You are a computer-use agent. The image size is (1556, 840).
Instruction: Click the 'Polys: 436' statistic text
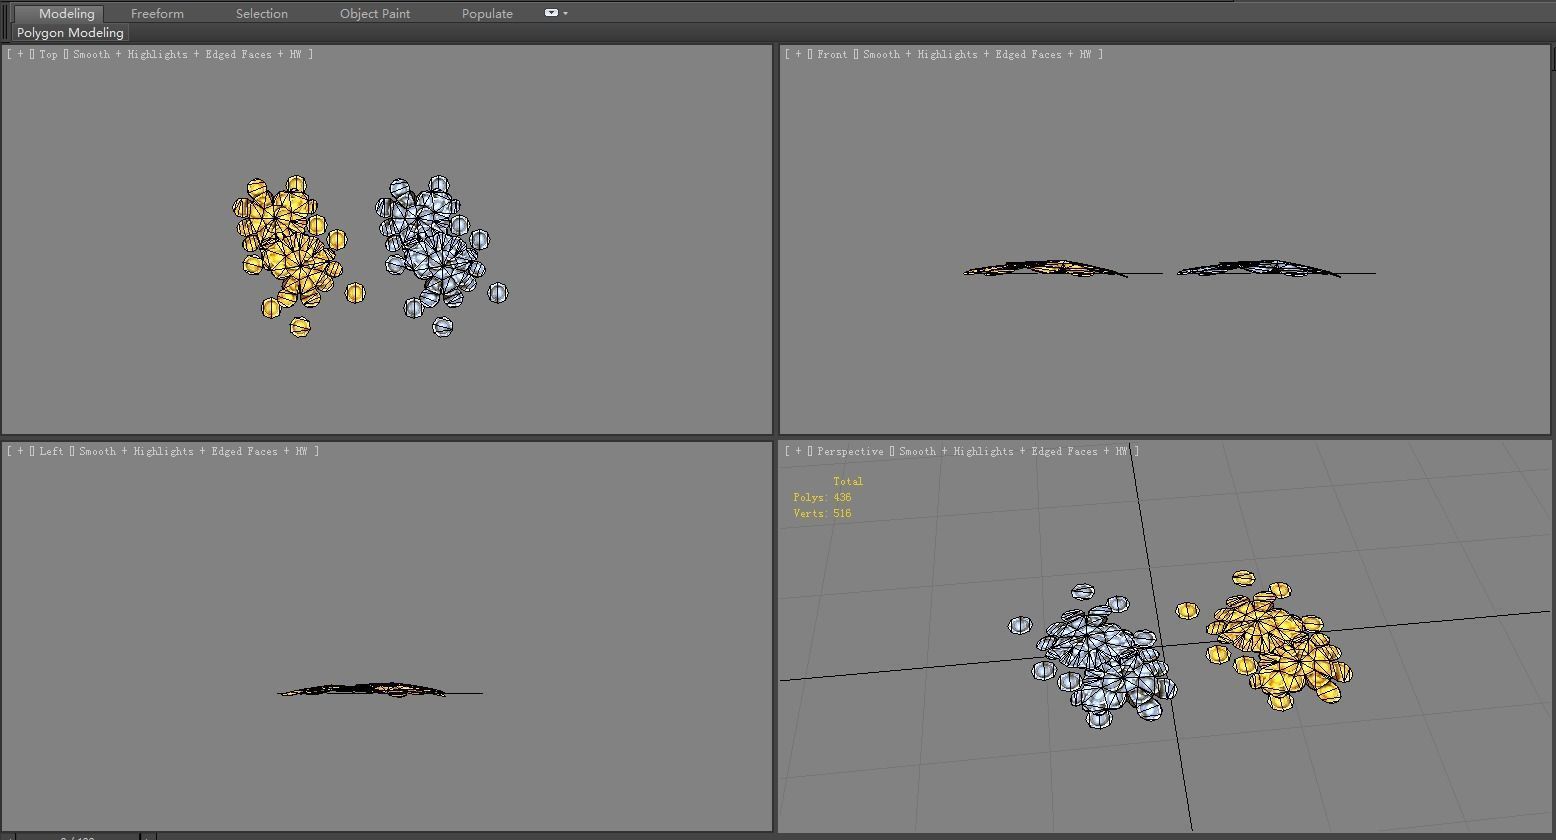[x=822, y=497]
